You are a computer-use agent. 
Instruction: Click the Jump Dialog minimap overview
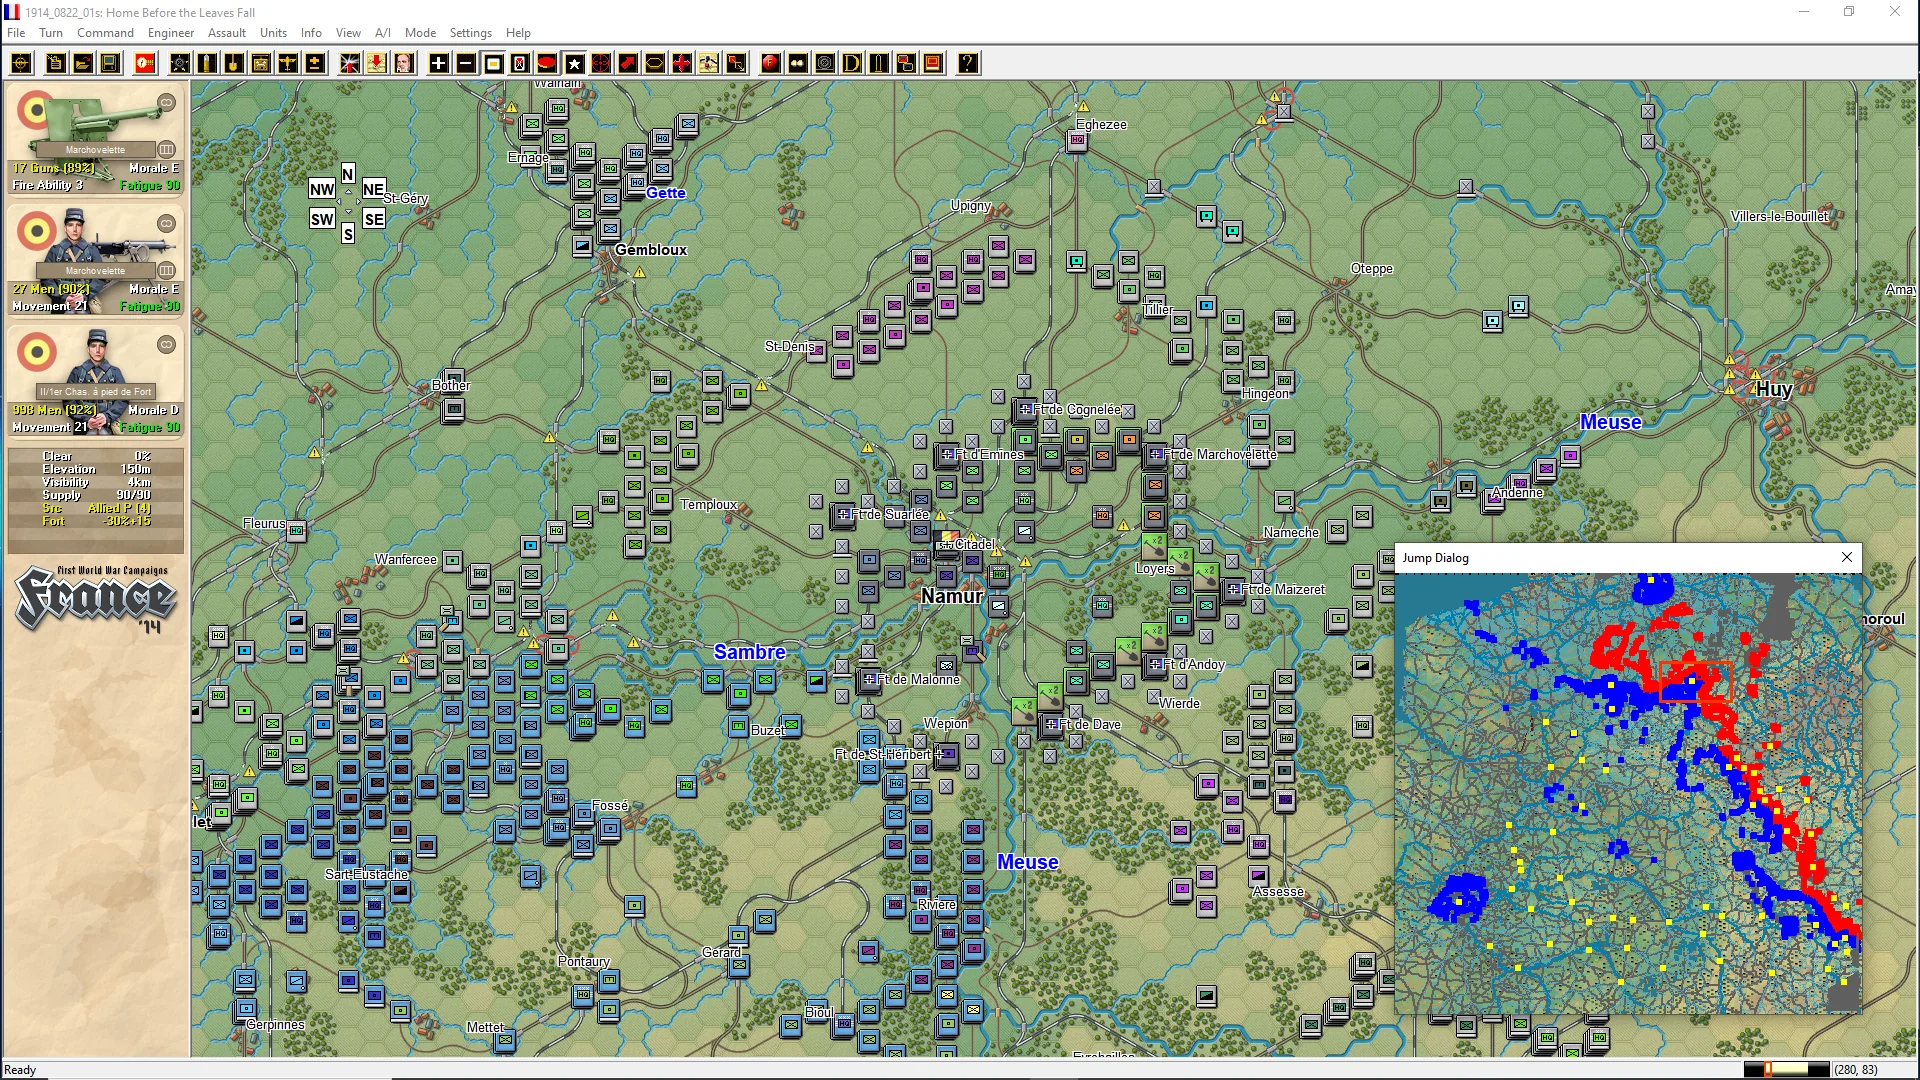(1628, 793)
